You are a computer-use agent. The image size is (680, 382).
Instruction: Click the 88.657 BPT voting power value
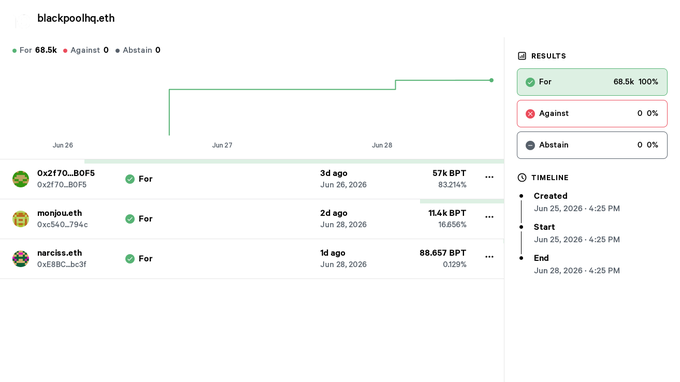click(x=443, y=253)
